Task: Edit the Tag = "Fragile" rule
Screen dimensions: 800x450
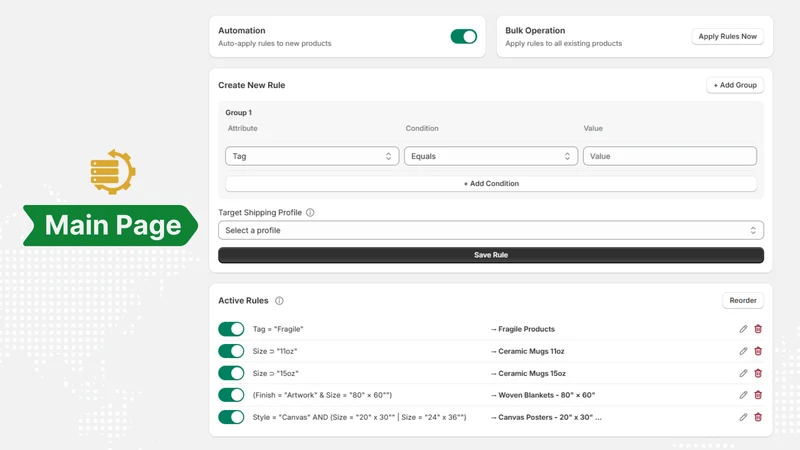Action: pos(743,329)
